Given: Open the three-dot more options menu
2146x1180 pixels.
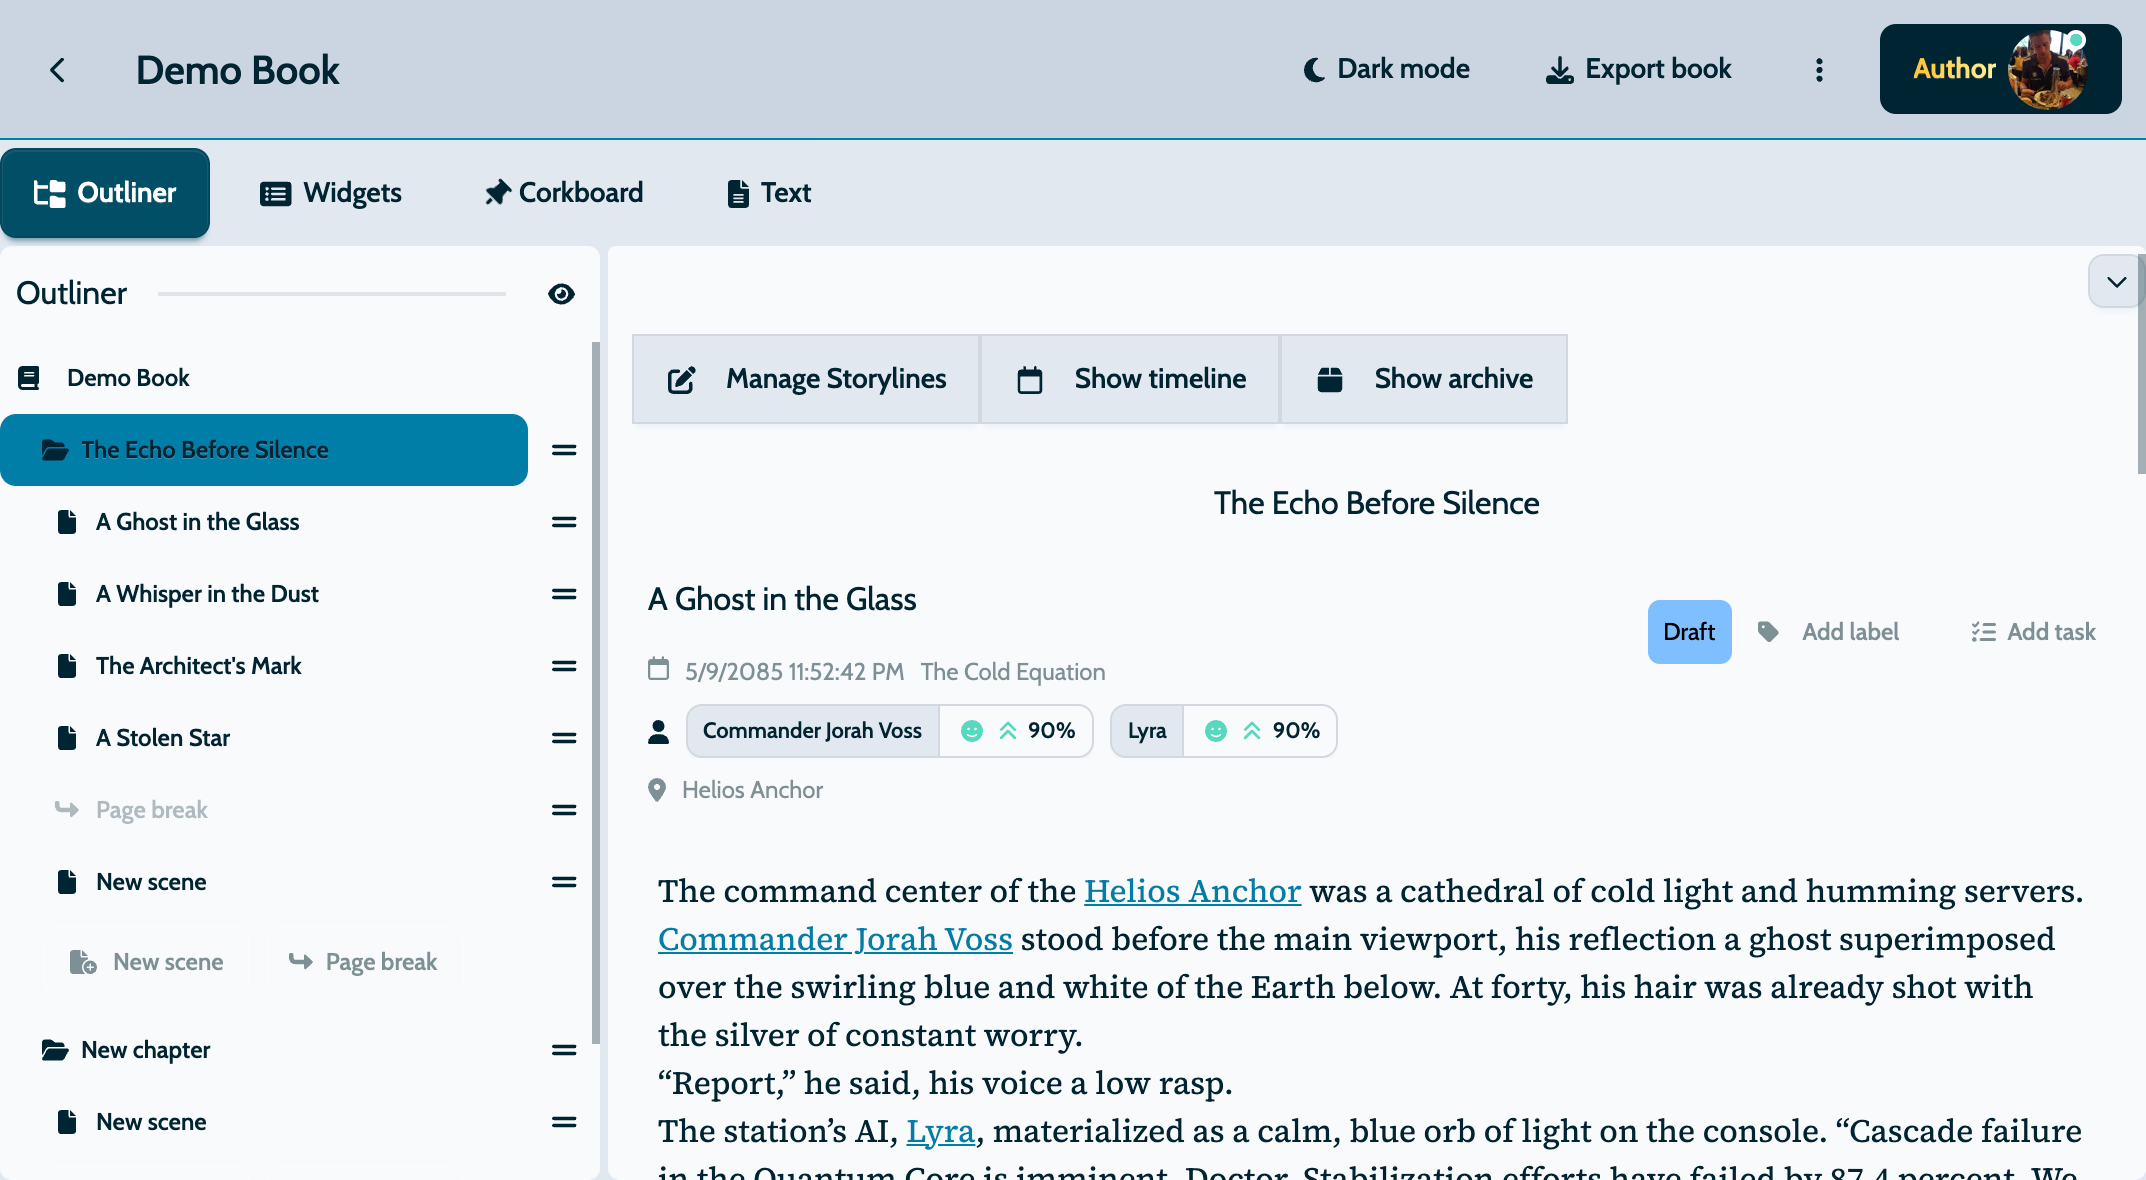Looking at the screenshot, I should [1819, 70].
